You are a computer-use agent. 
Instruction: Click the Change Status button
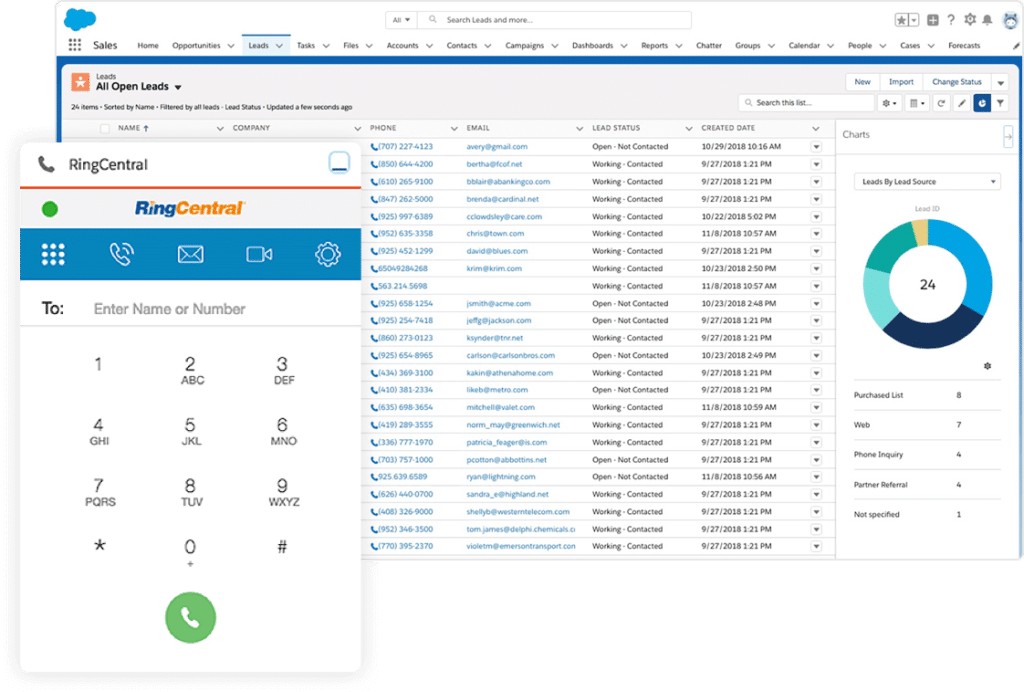(x=957, y=82)
